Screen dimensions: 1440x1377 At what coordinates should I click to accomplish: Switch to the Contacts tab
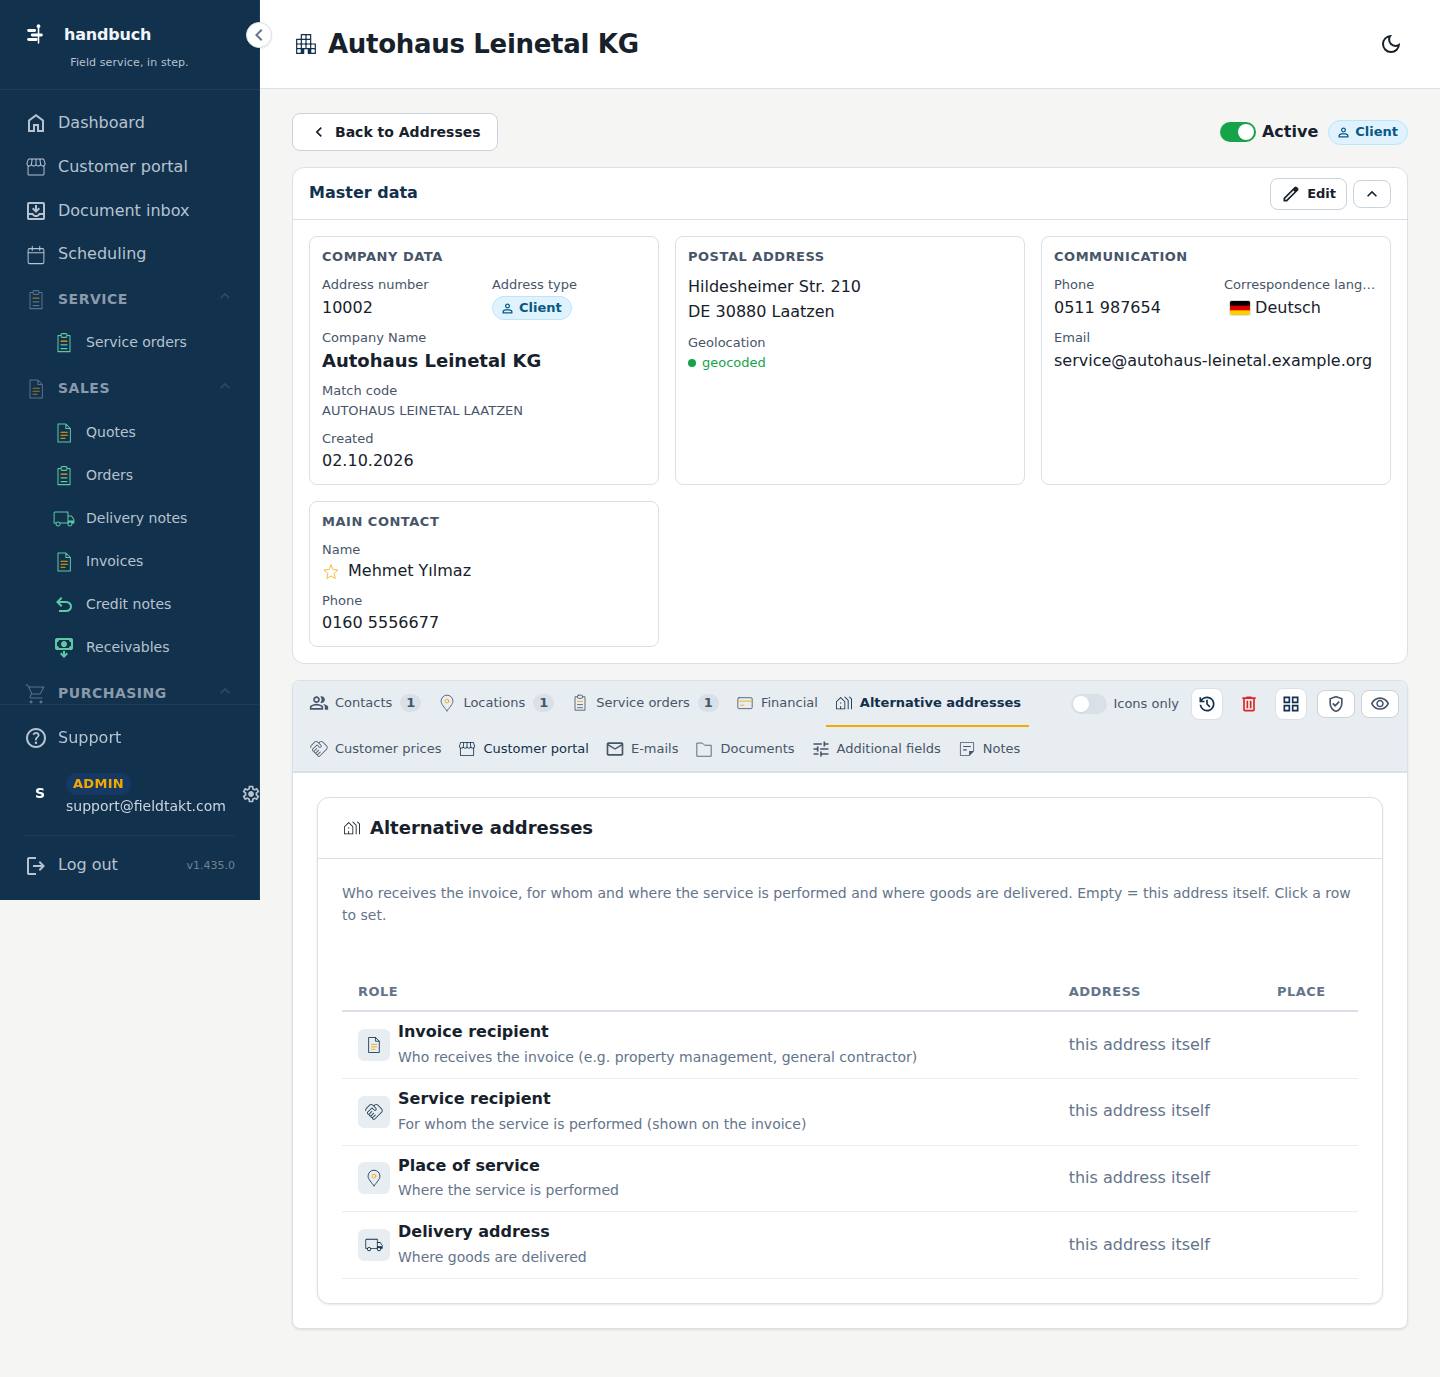364,703
